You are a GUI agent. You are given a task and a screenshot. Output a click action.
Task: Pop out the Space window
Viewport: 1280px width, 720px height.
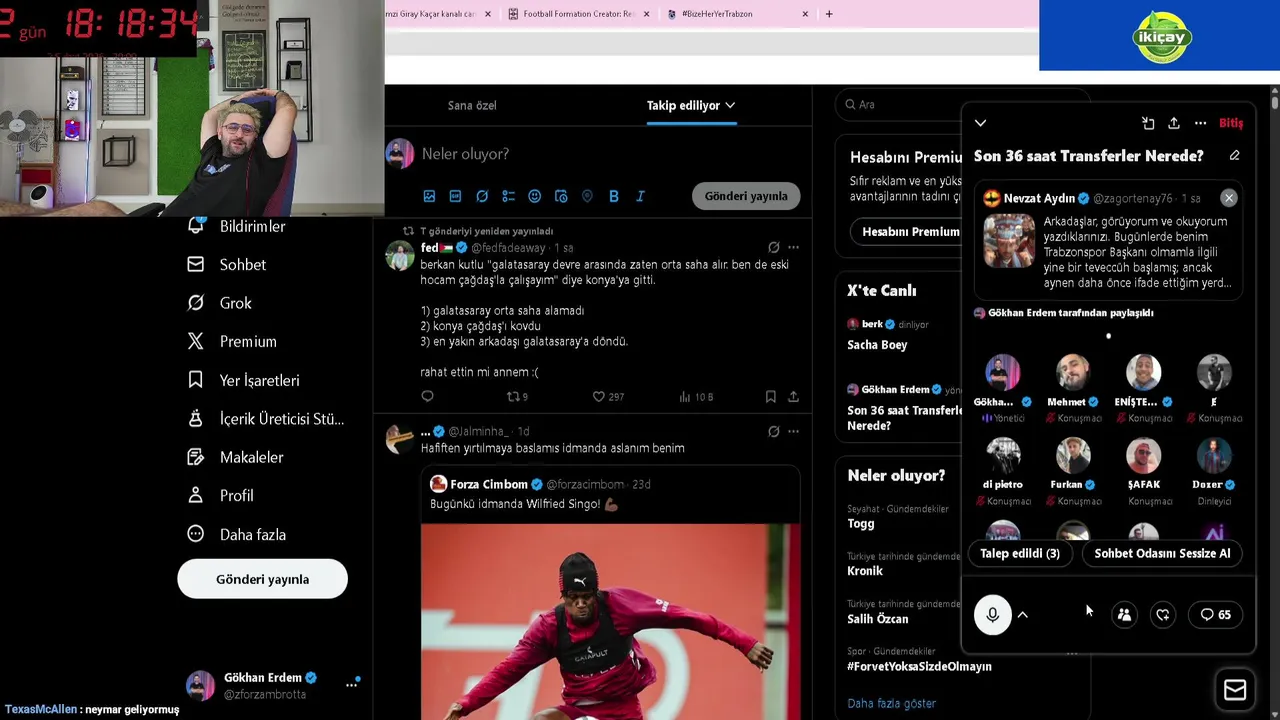[x=1148, y=123]
